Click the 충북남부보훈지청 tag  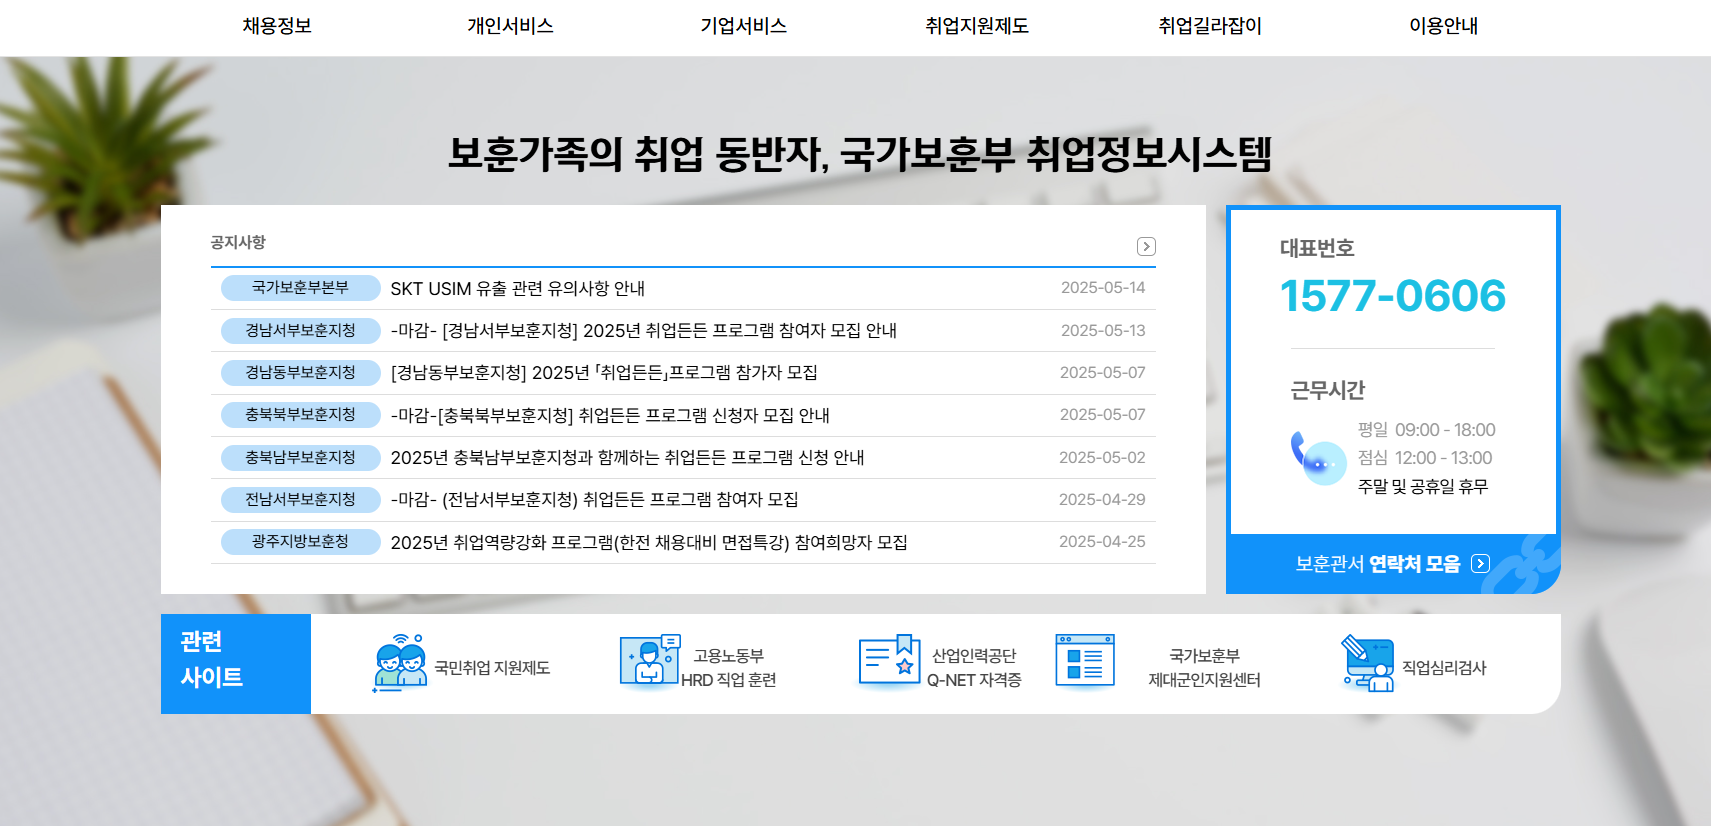300,457
